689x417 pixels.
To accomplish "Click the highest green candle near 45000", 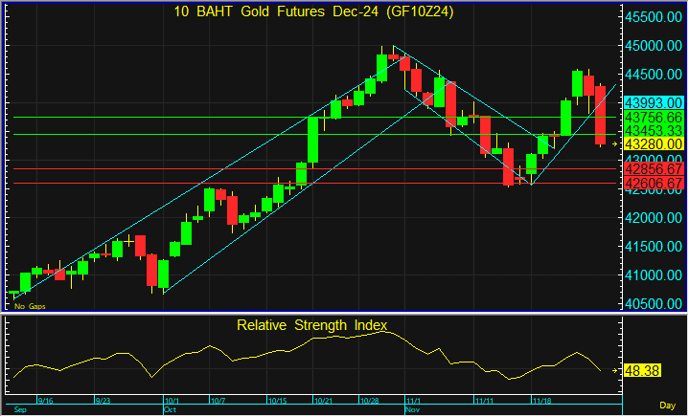I will pos(381,67).
